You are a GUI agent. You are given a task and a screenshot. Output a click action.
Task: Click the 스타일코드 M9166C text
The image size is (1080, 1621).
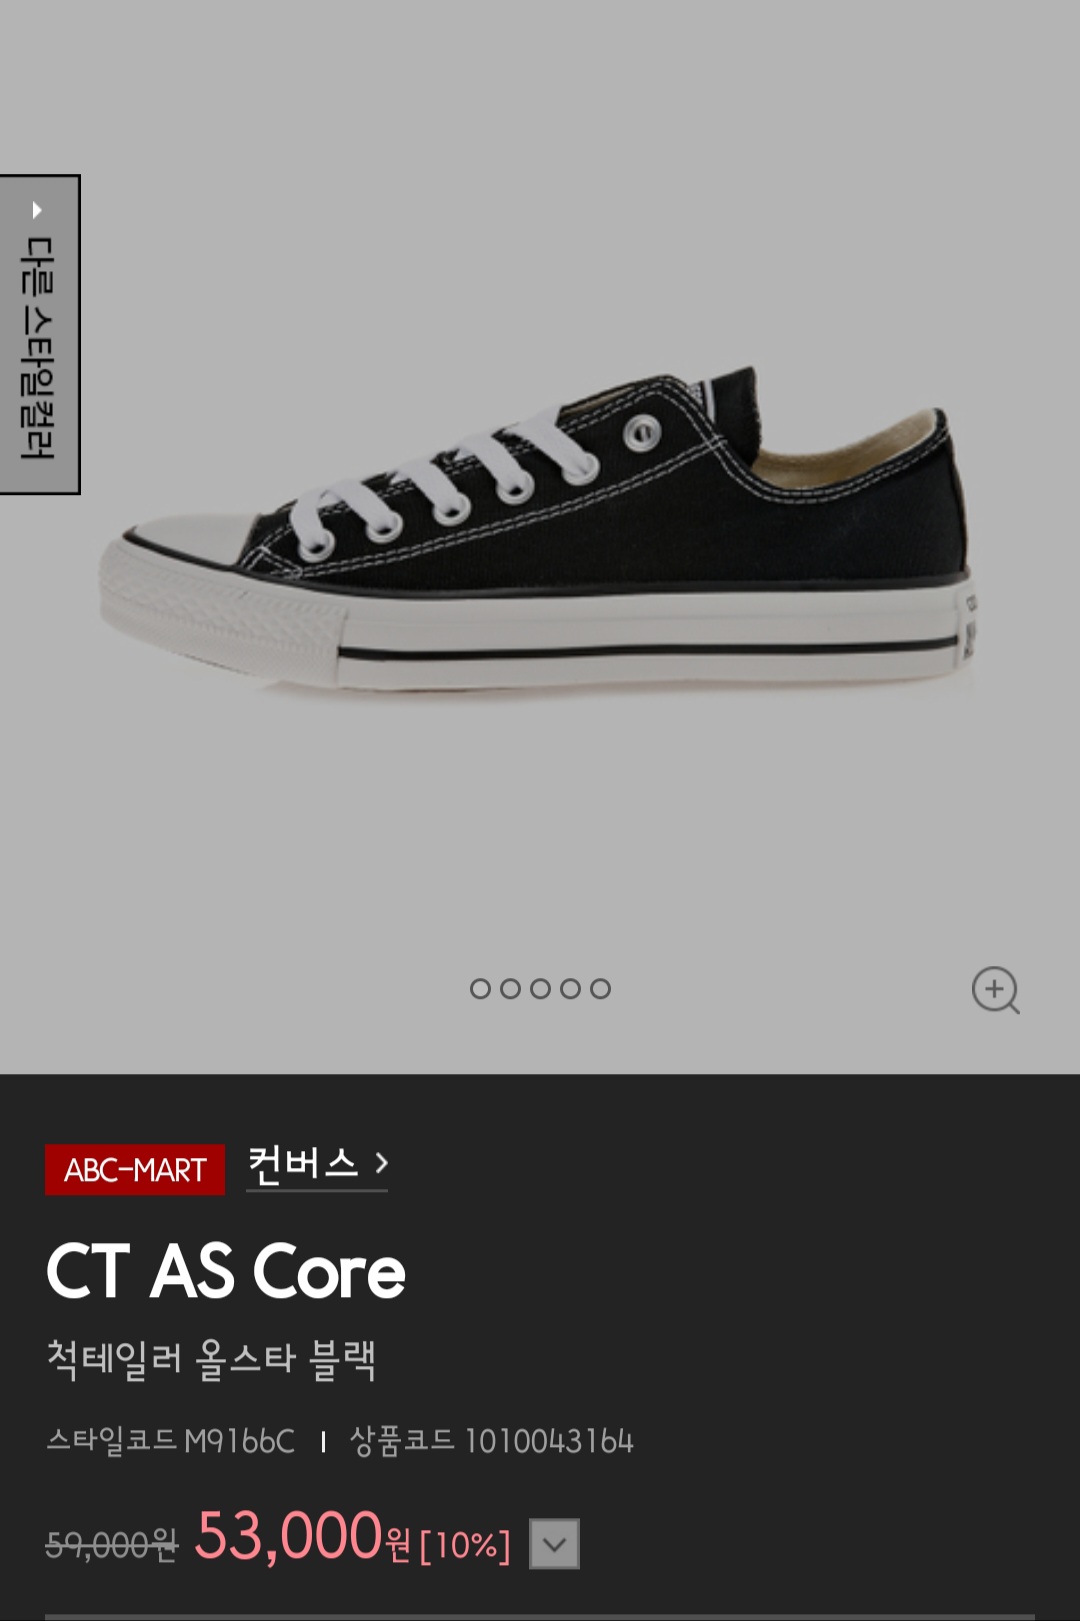(170, 1441)
